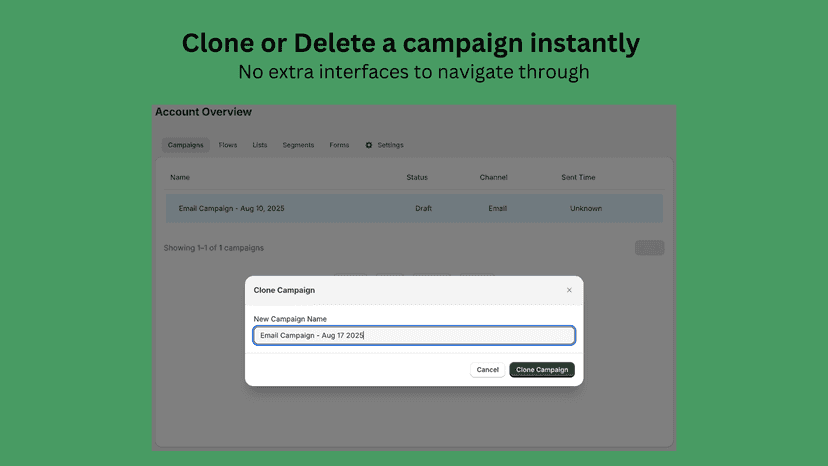The height and width of the screenshot is (466, 828).
Task: Click the 'Unknown' sent time cell
Action: coord(586,208)
